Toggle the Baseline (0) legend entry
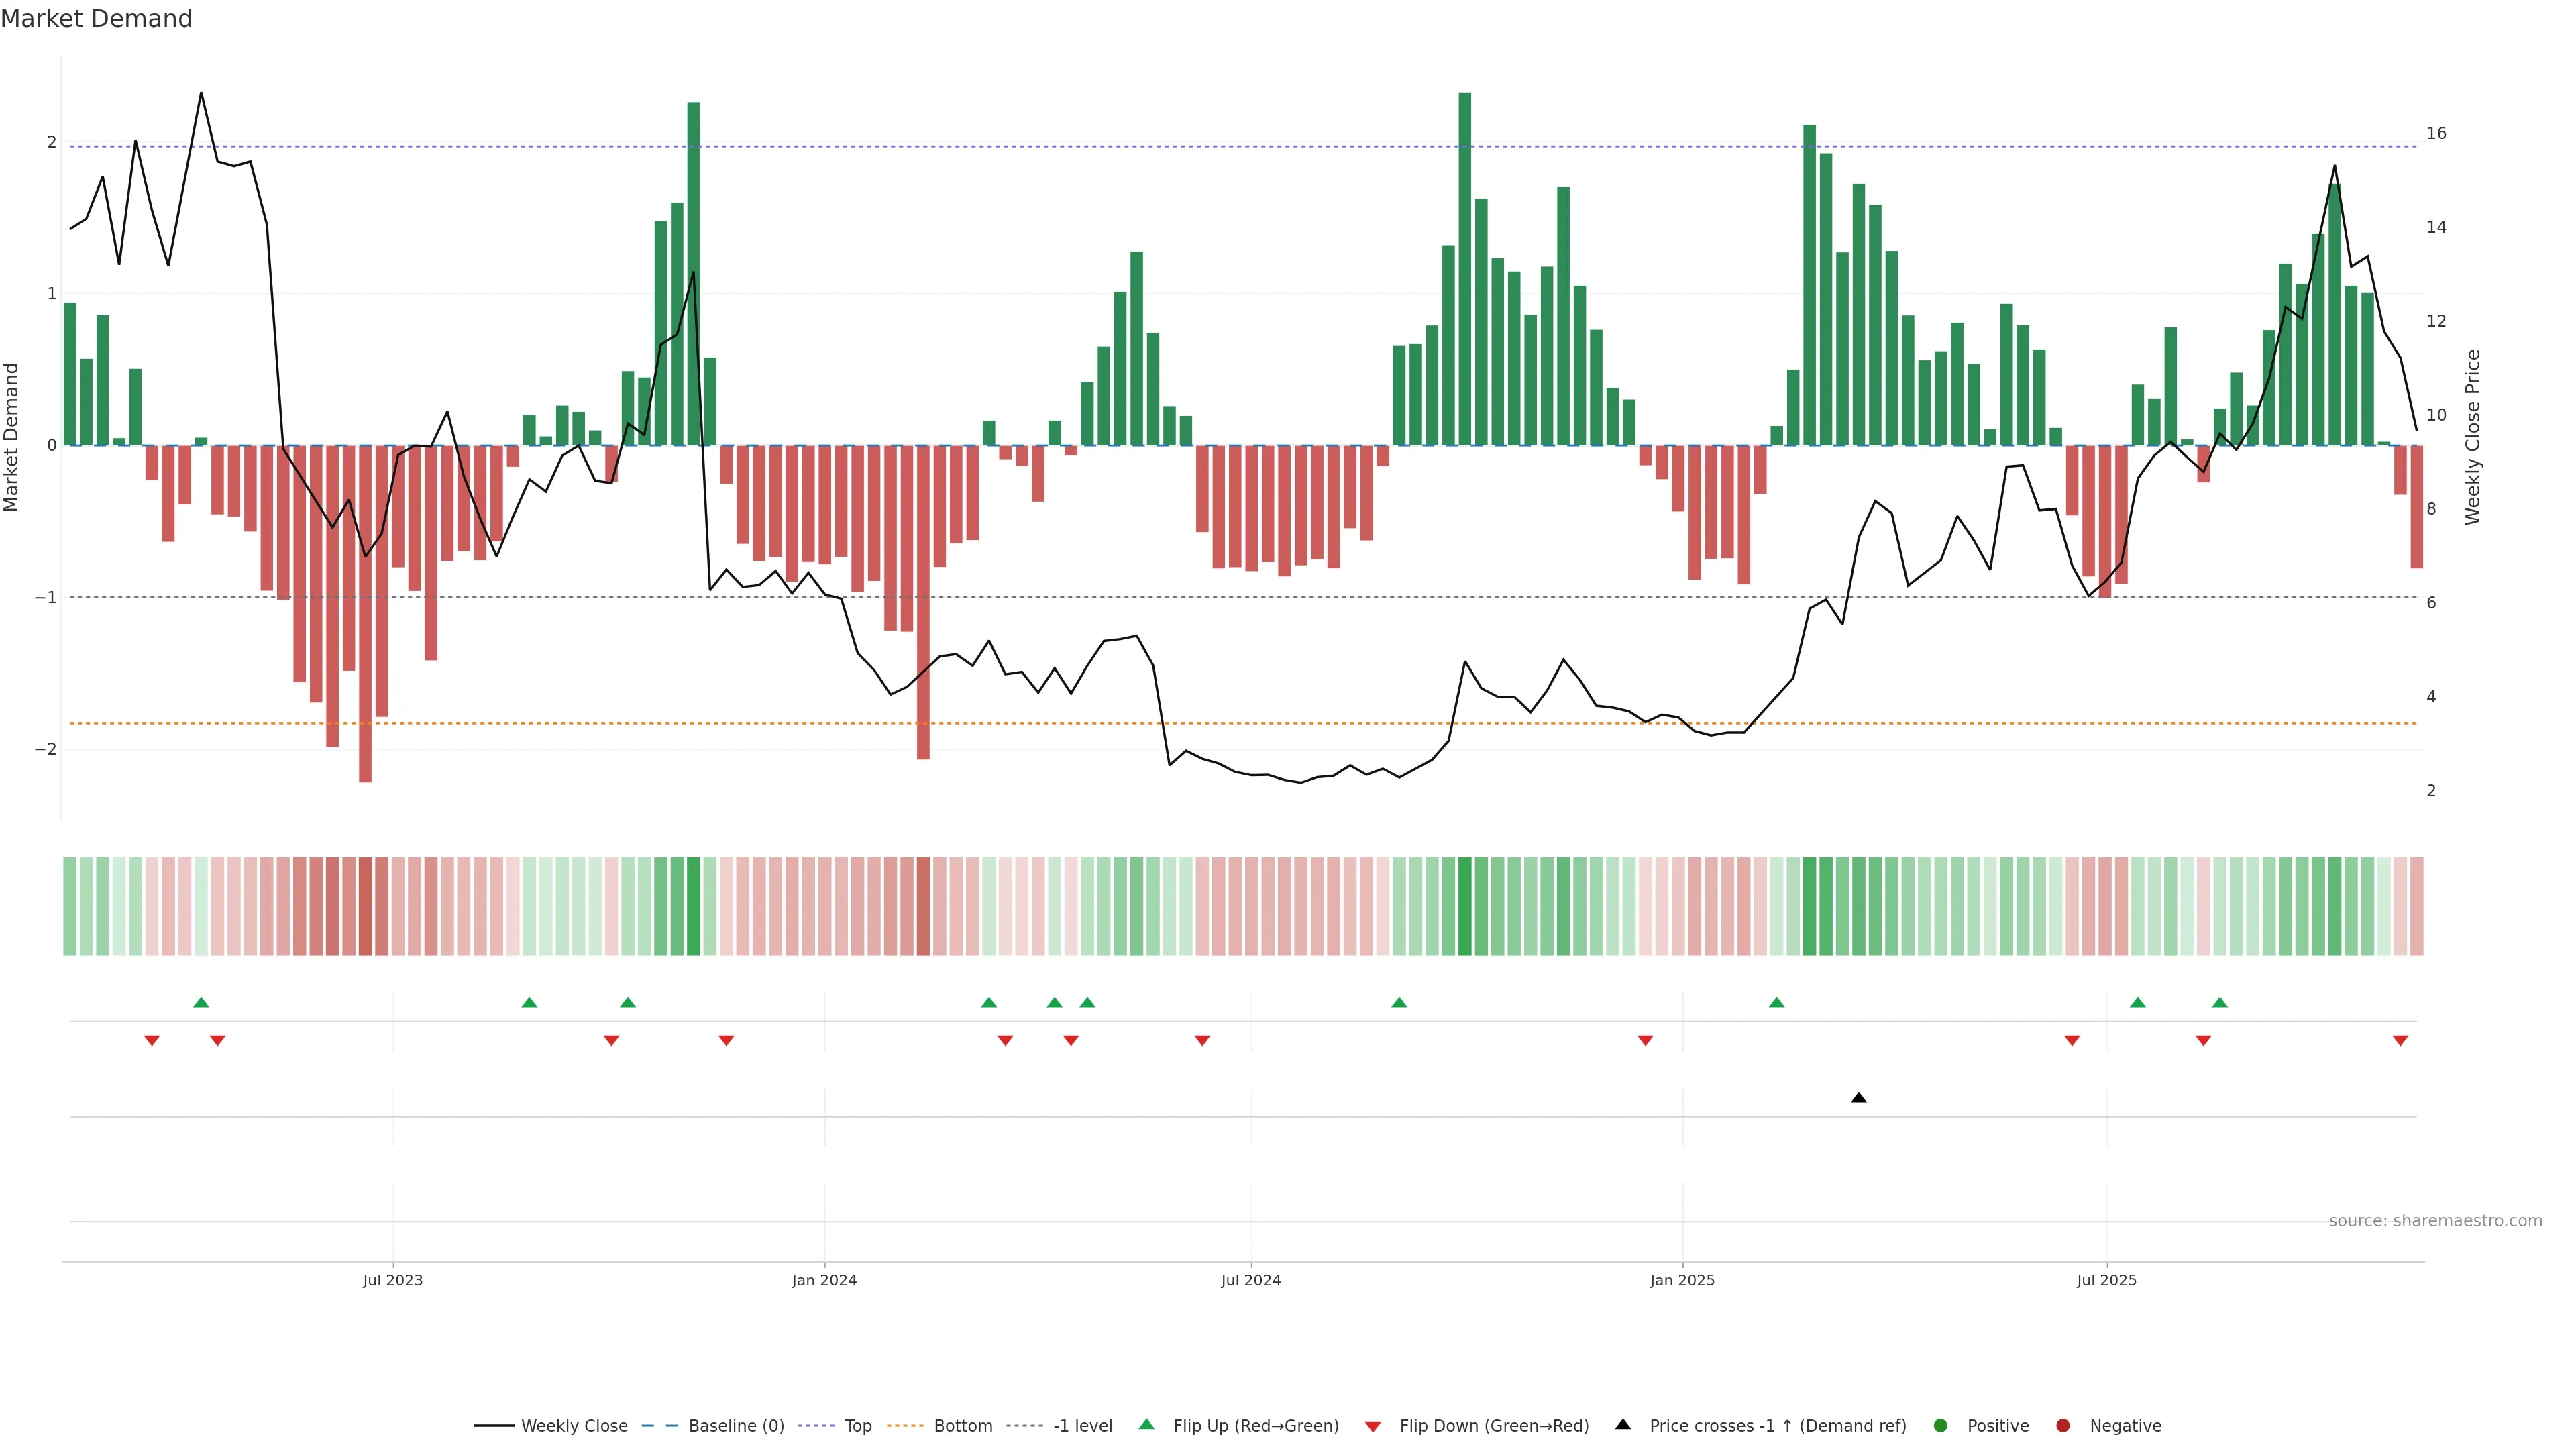 (736, 1425)
